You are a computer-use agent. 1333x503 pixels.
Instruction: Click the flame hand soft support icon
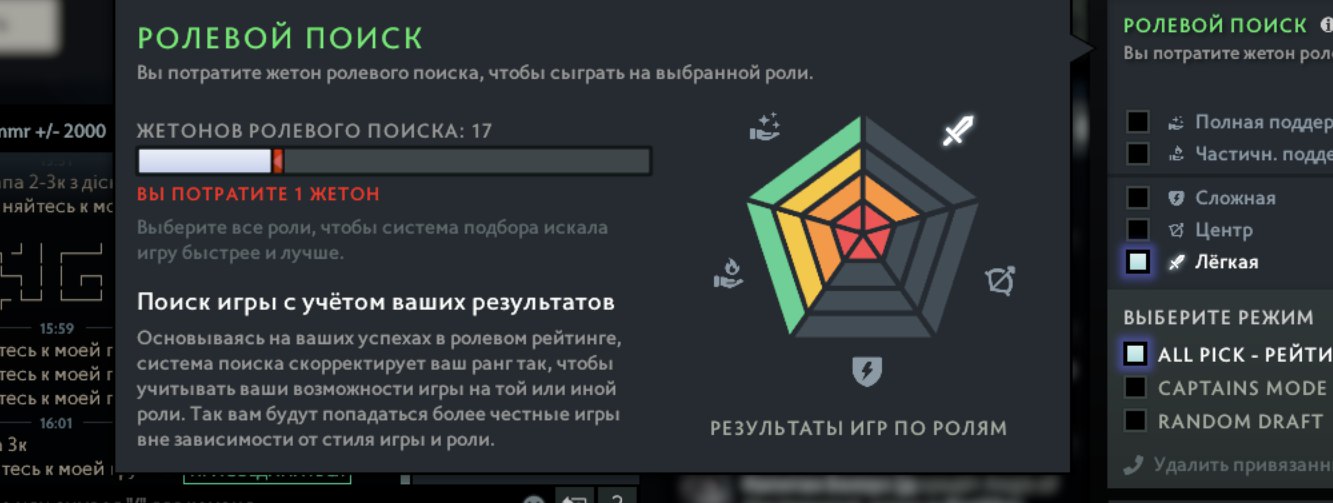pos(727,274)
